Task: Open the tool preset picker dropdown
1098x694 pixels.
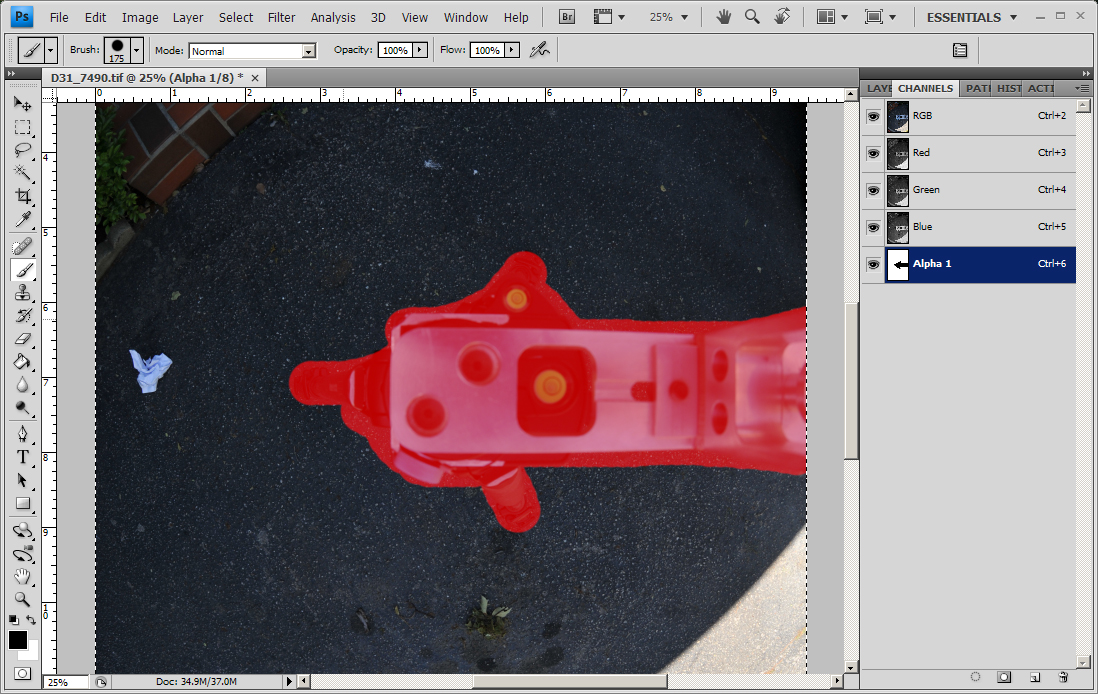Action: 50,50
